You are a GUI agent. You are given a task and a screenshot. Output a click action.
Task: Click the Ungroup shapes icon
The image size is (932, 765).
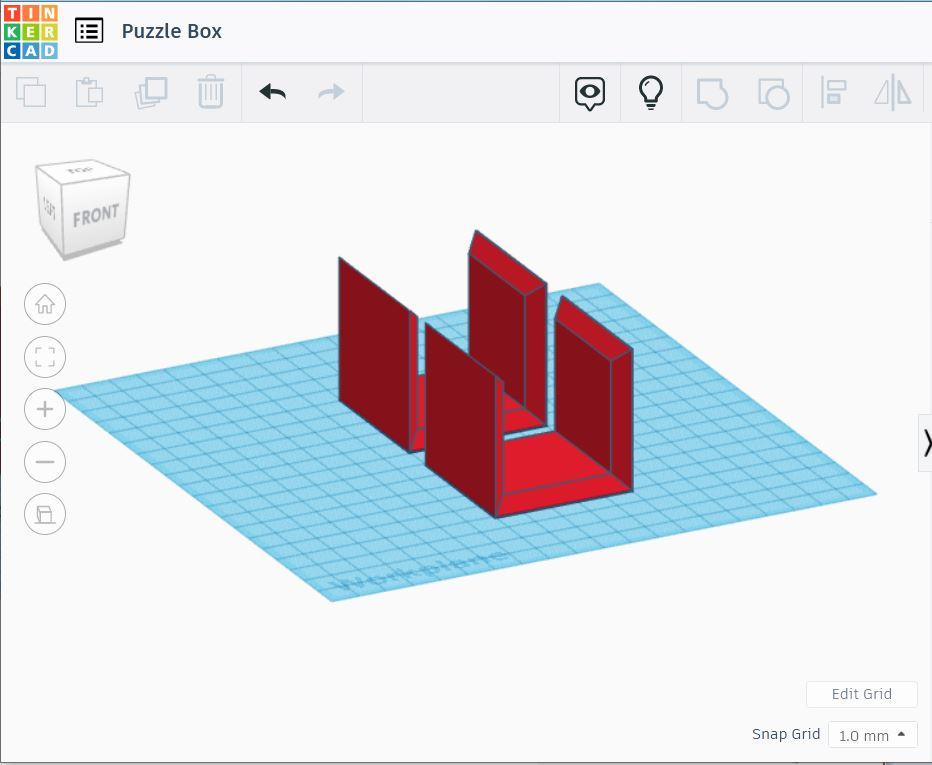click(773, 93)
